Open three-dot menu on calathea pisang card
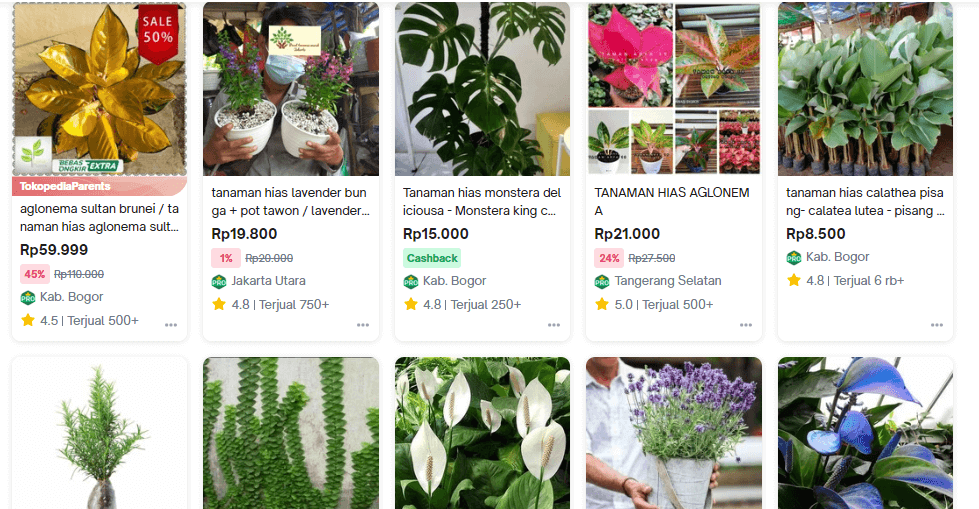The width and height of the screenshot is (979, 509). [x=937, y=325]
